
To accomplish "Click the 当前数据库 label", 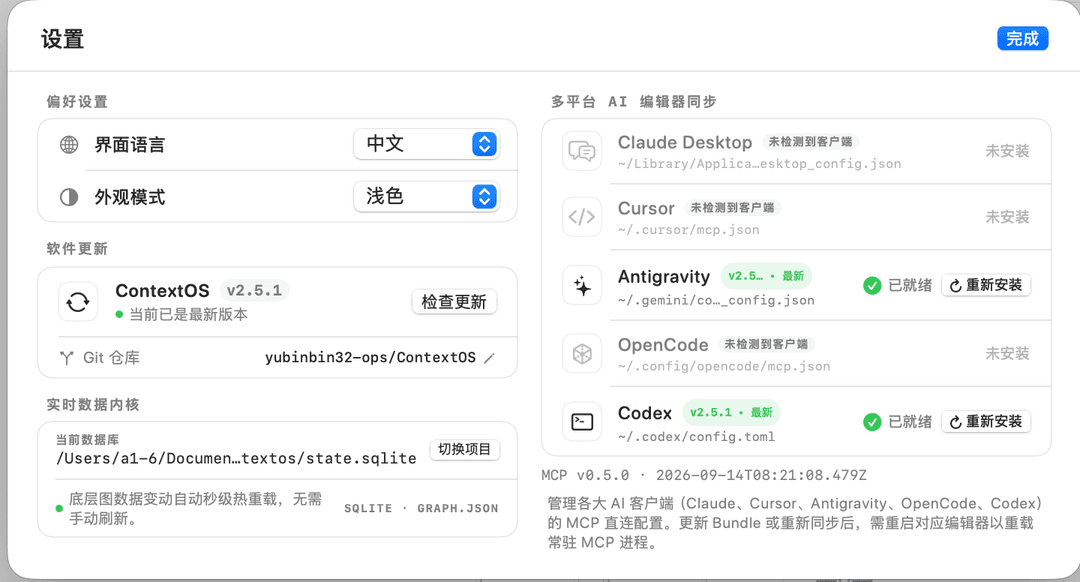I will [x=87, y=439].
